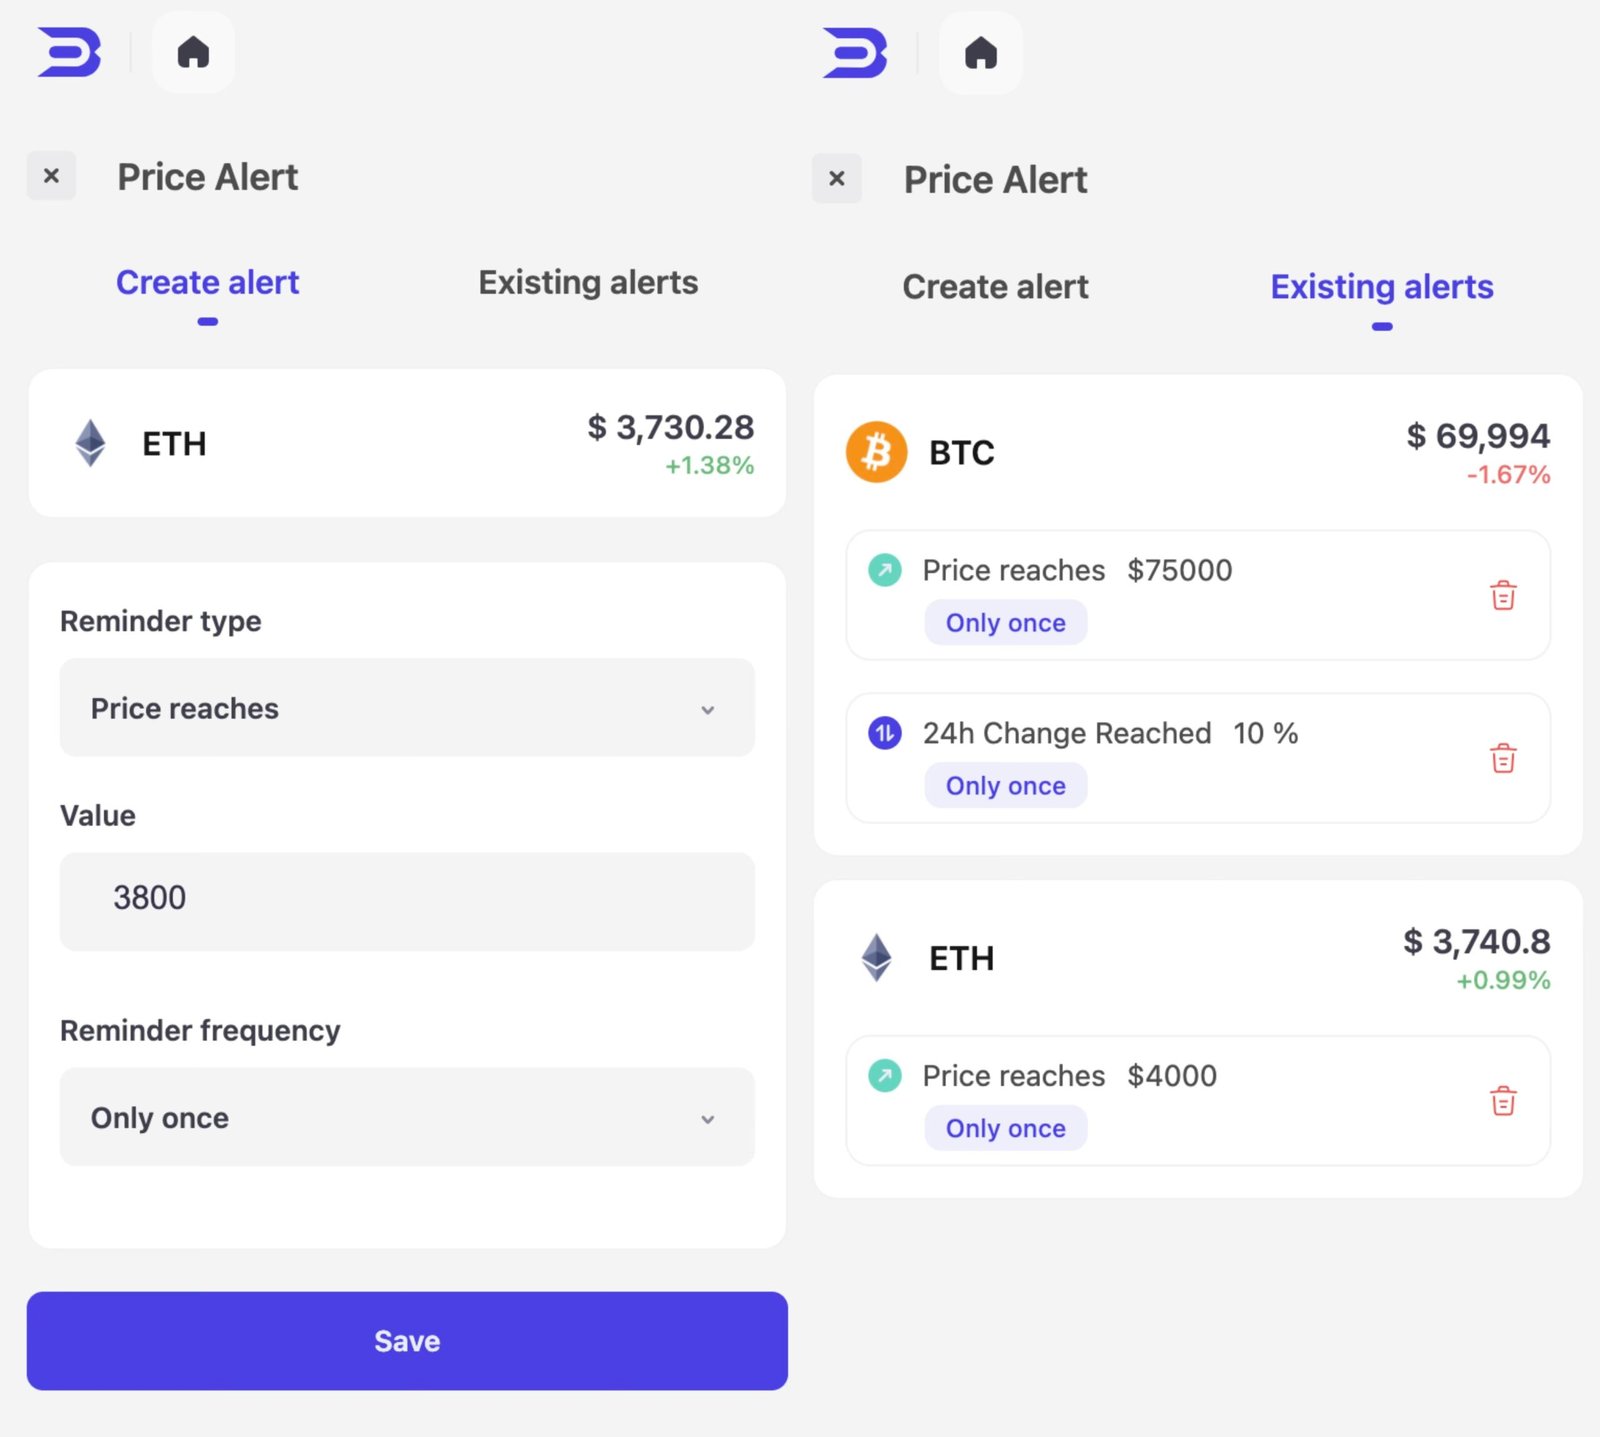Open the Reminder type dropdown

407,708
